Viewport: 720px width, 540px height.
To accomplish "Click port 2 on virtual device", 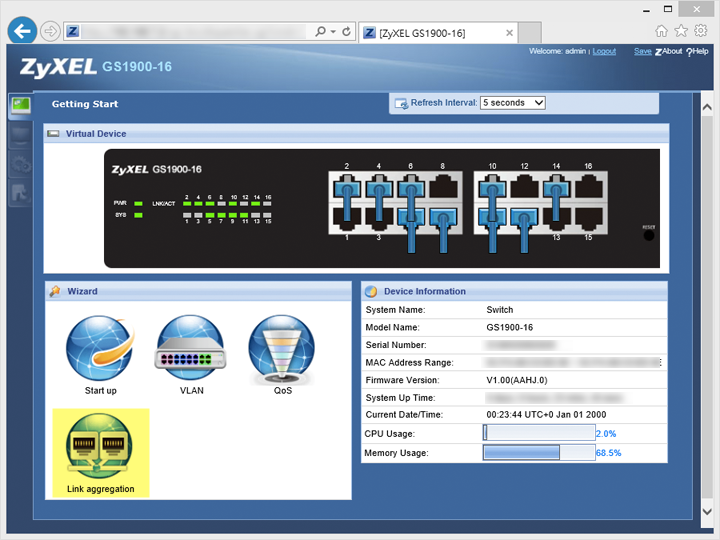I will pyautogui.click(x=347, y=188).
